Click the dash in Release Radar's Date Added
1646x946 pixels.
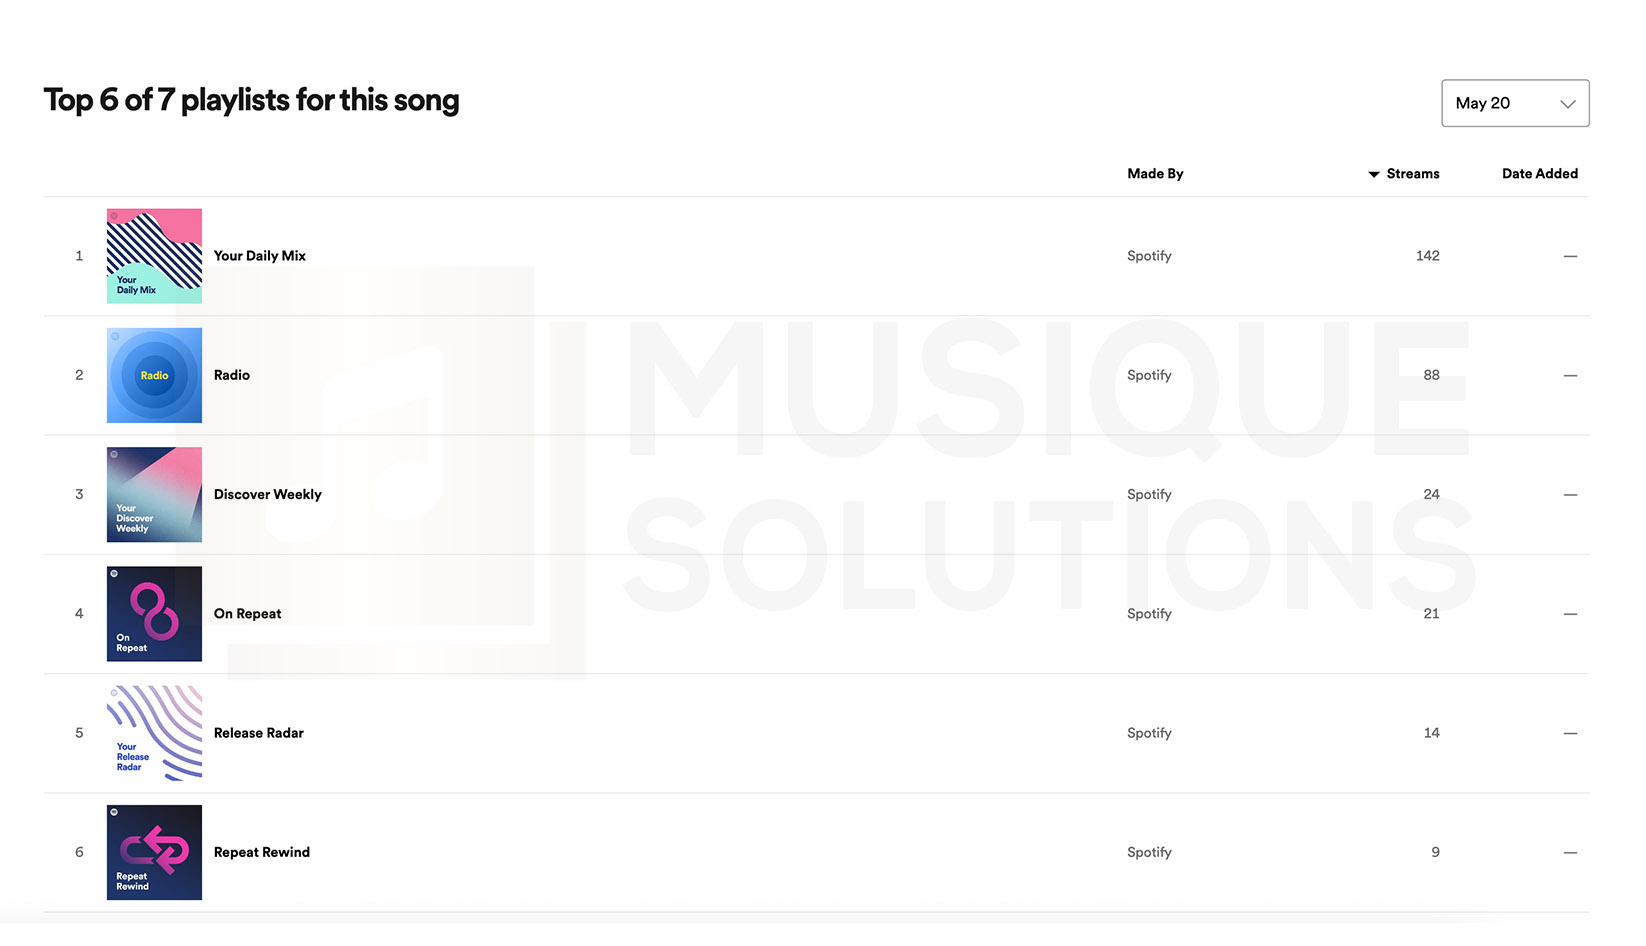1569,732
